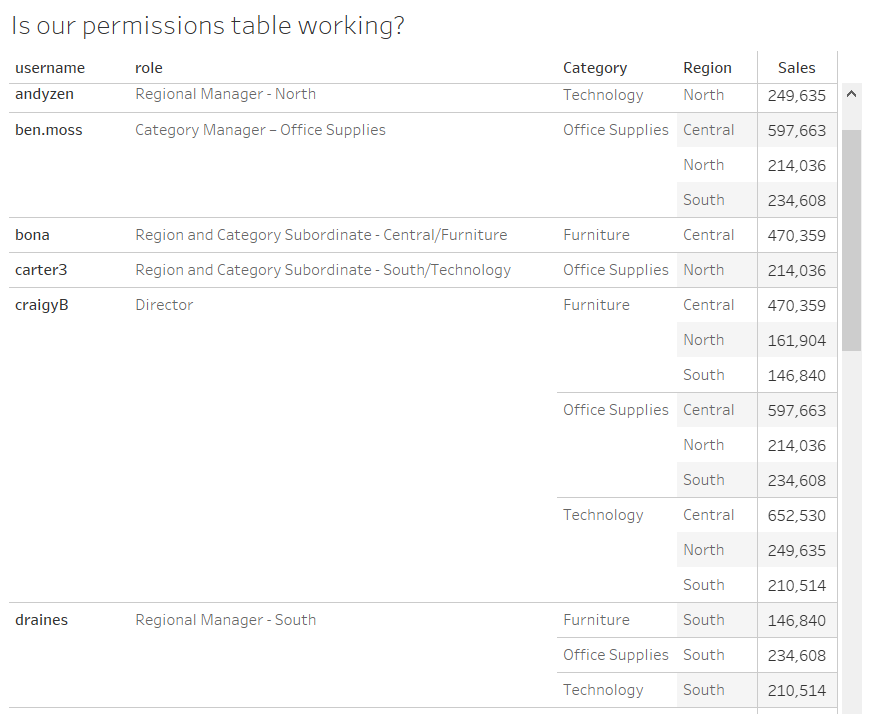Viewport: 869px width, 714px height.
Task: Click the Region column header
Action: coord(707,68)
